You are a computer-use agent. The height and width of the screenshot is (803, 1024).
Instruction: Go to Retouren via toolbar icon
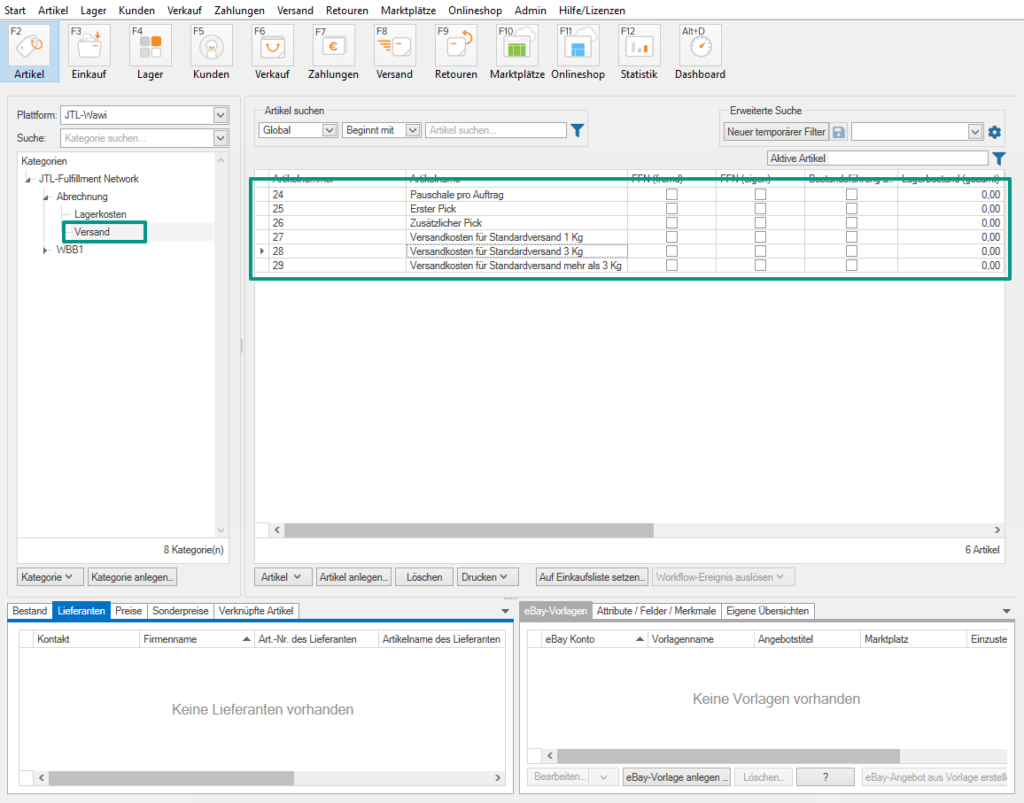click(x=456, y=46)
